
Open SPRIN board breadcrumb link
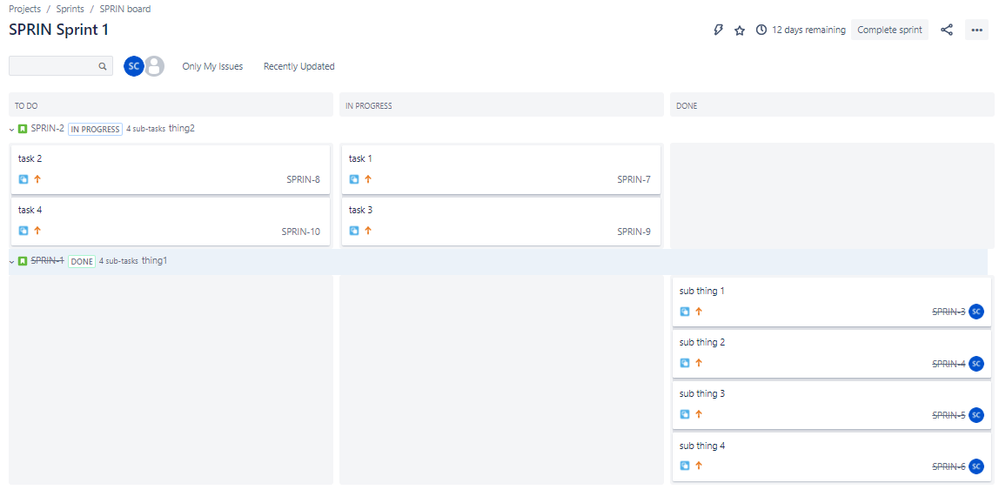(x=125, y=9)
